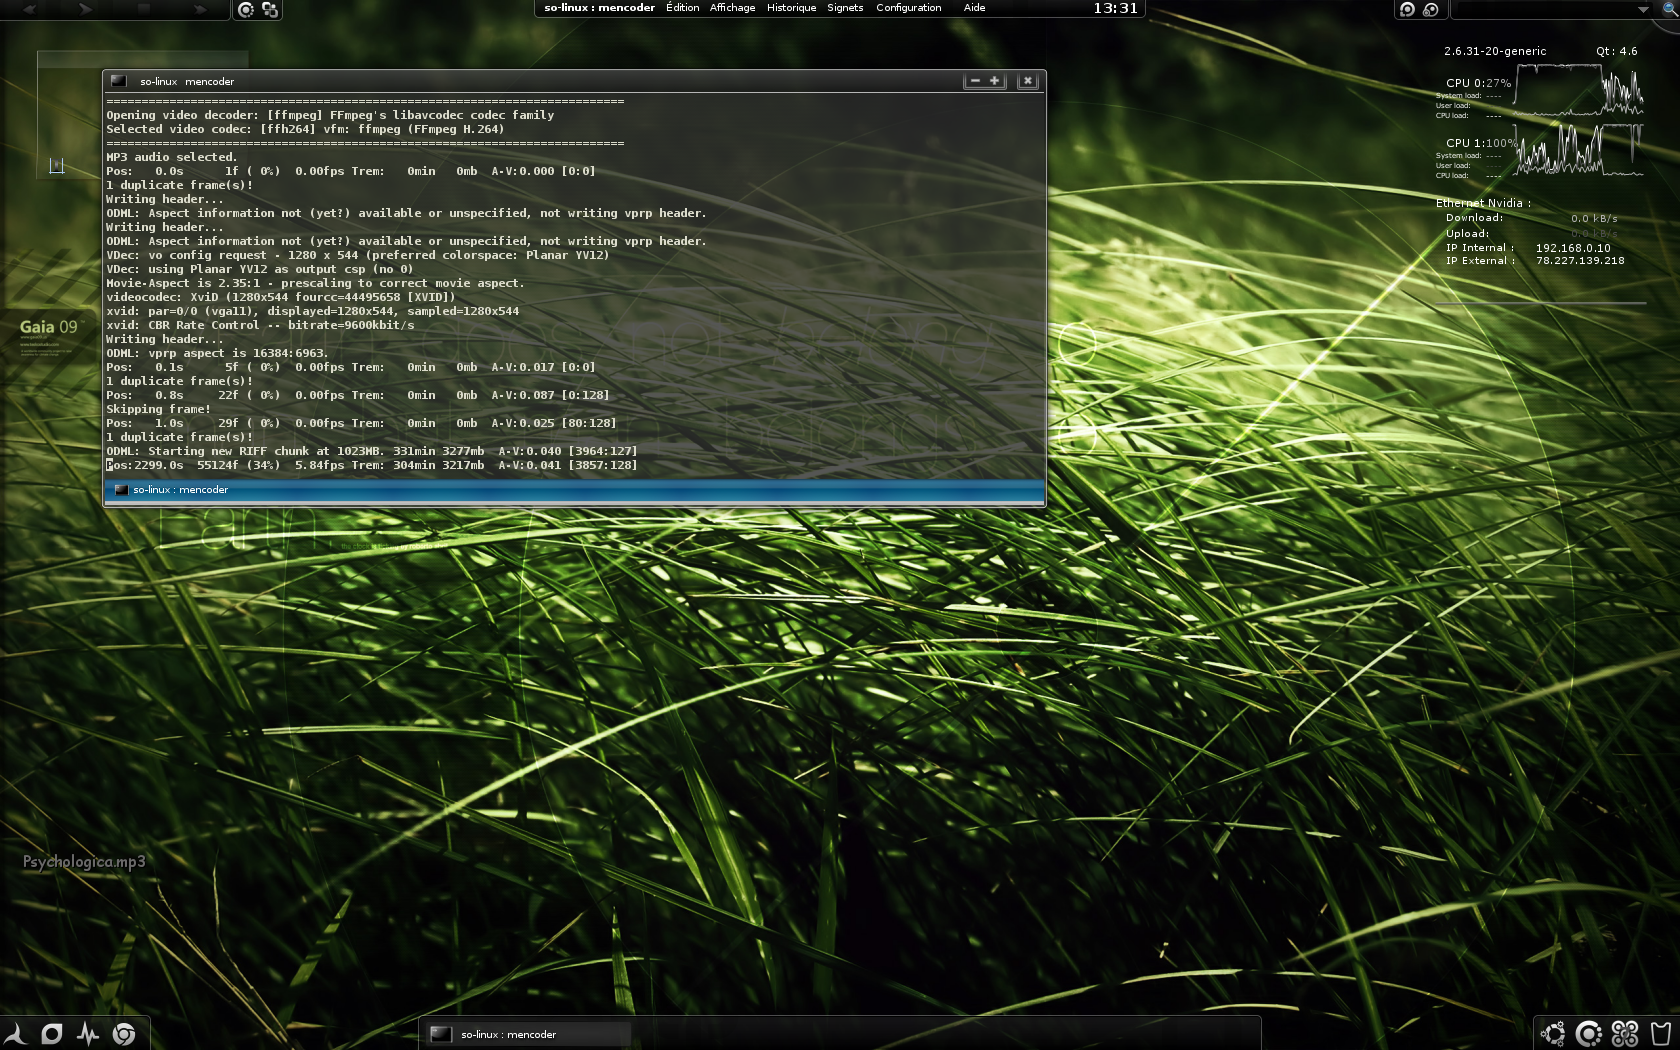The width and height of the screenshot is (1680, 1050).
Task: Click the 'Pos:2299.0s' progress line in terminal
Action: pyautogui.click(x=372, y=465)
